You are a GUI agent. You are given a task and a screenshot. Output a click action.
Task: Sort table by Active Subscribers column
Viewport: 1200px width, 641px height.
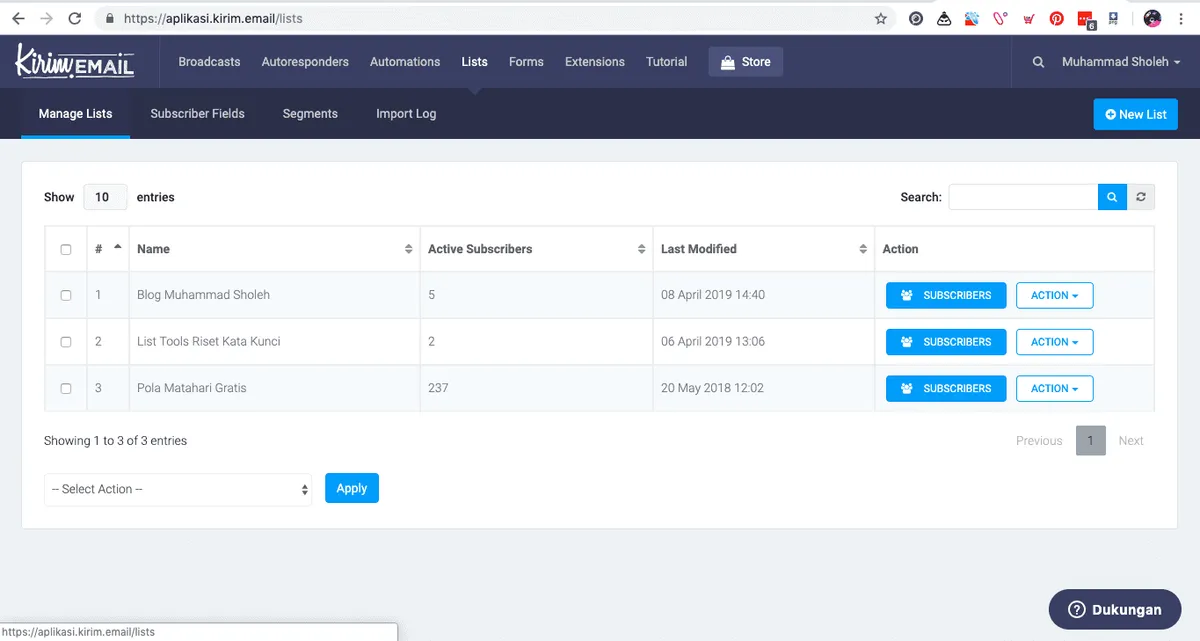point(535,249)
